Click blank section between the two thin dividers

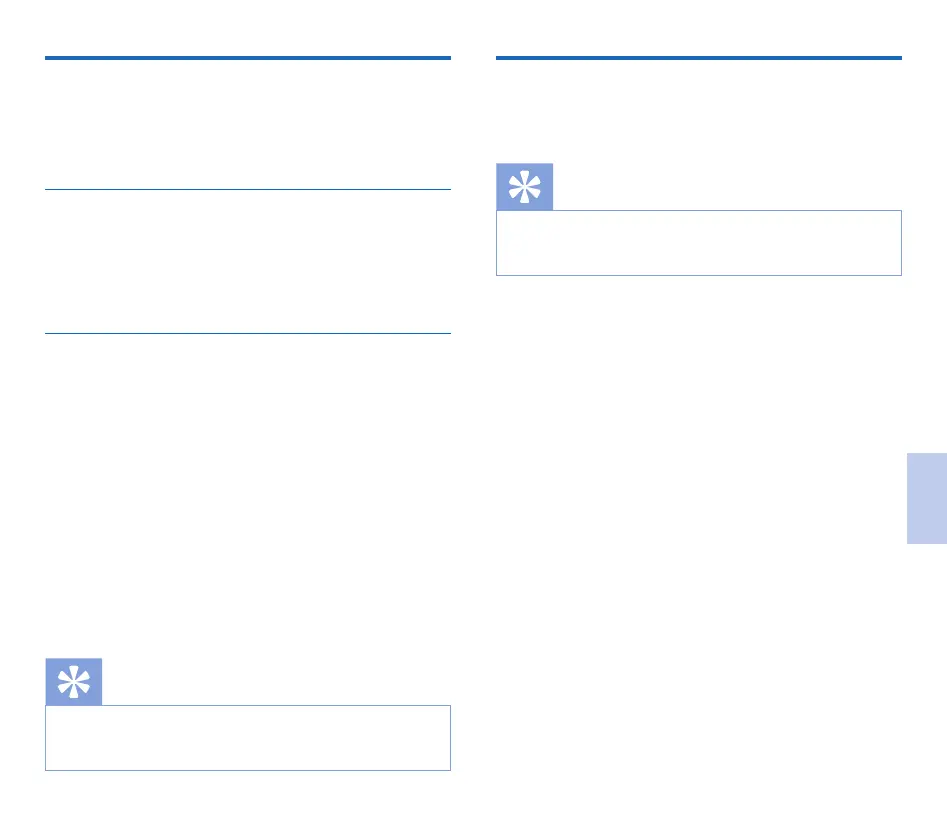(x=247, y=261)
